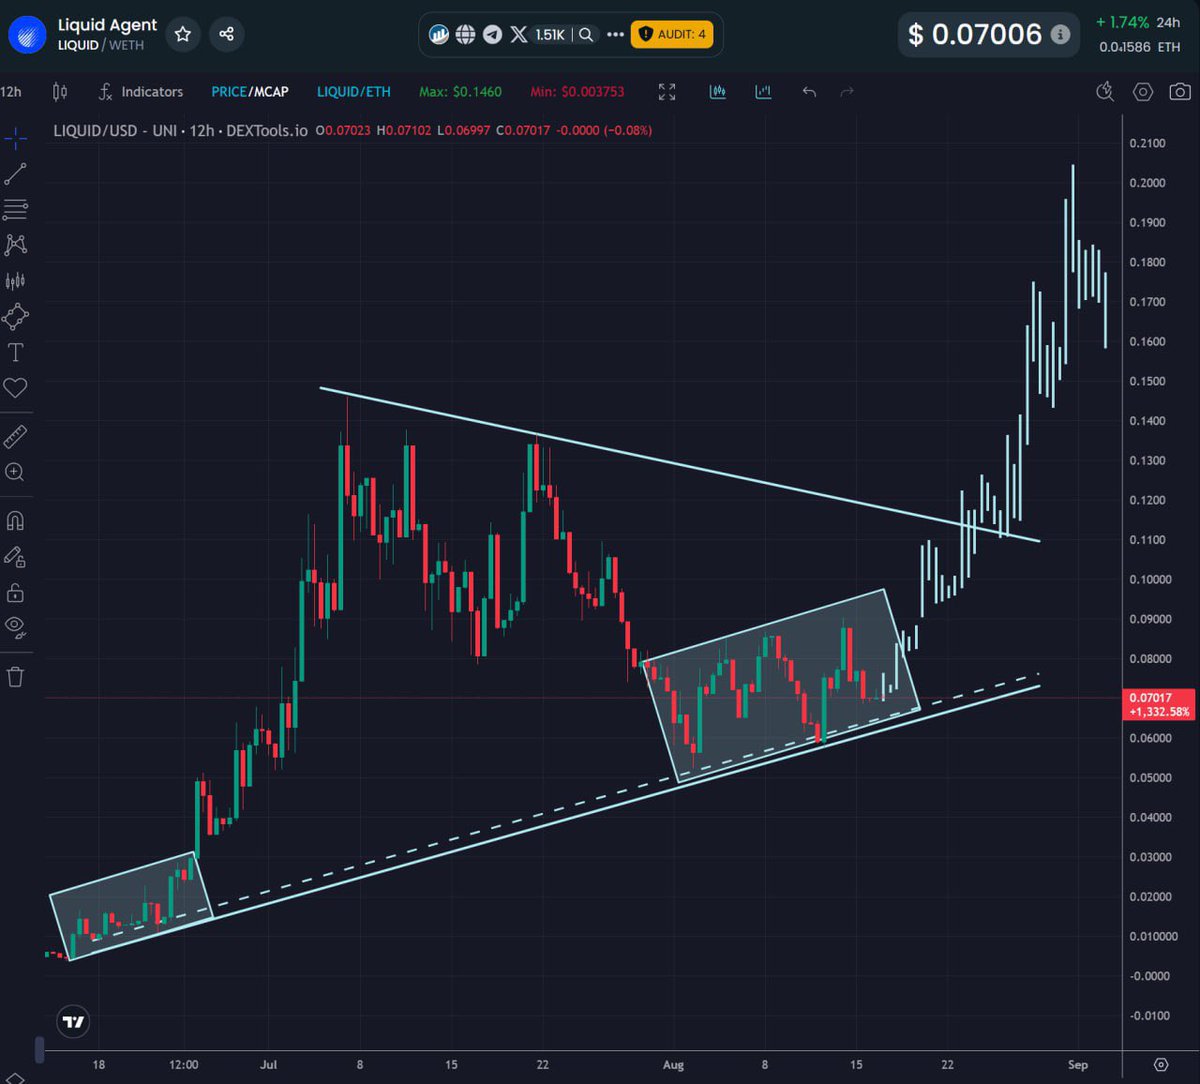Toggle the trades bar overlay icon
Viewport: 1200px width, 1084px height.
coord(718,92)
